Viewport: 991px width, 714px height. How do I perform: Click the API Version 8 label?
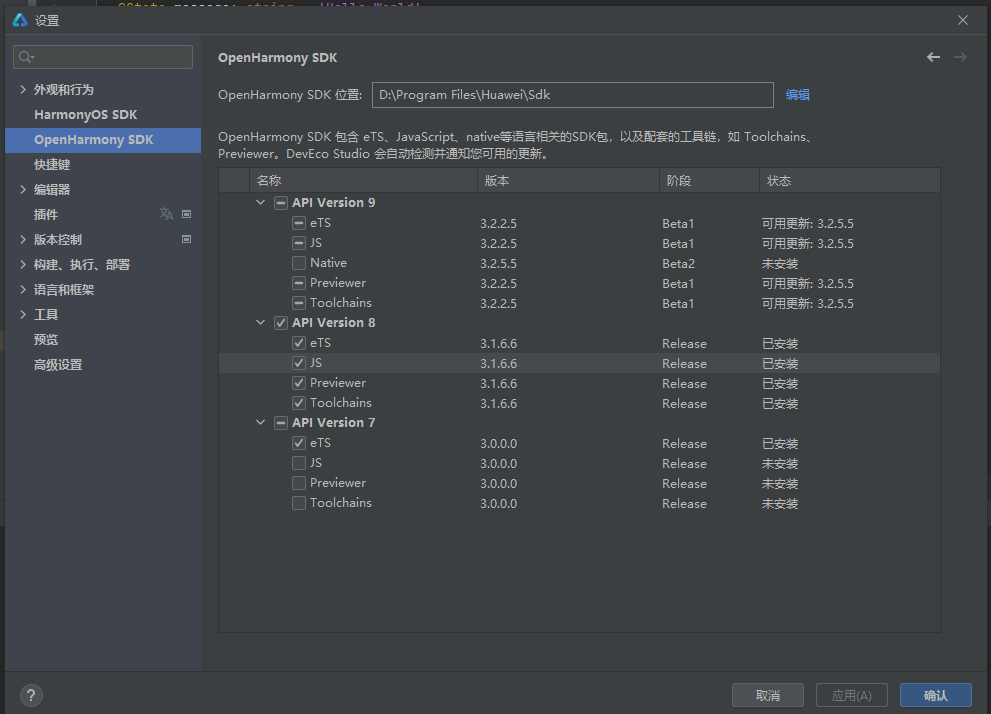tap(334, 323)
